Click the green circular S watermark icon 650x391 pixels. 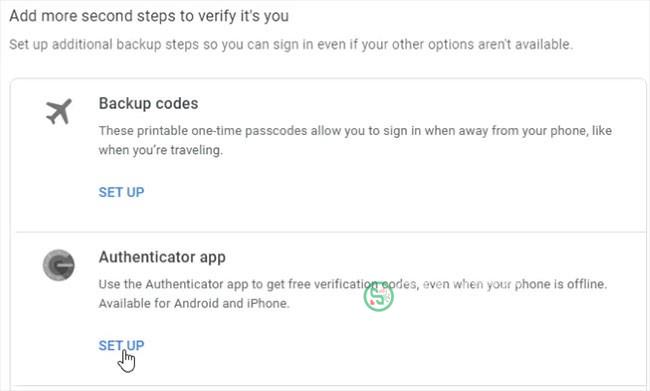point(378,296)
